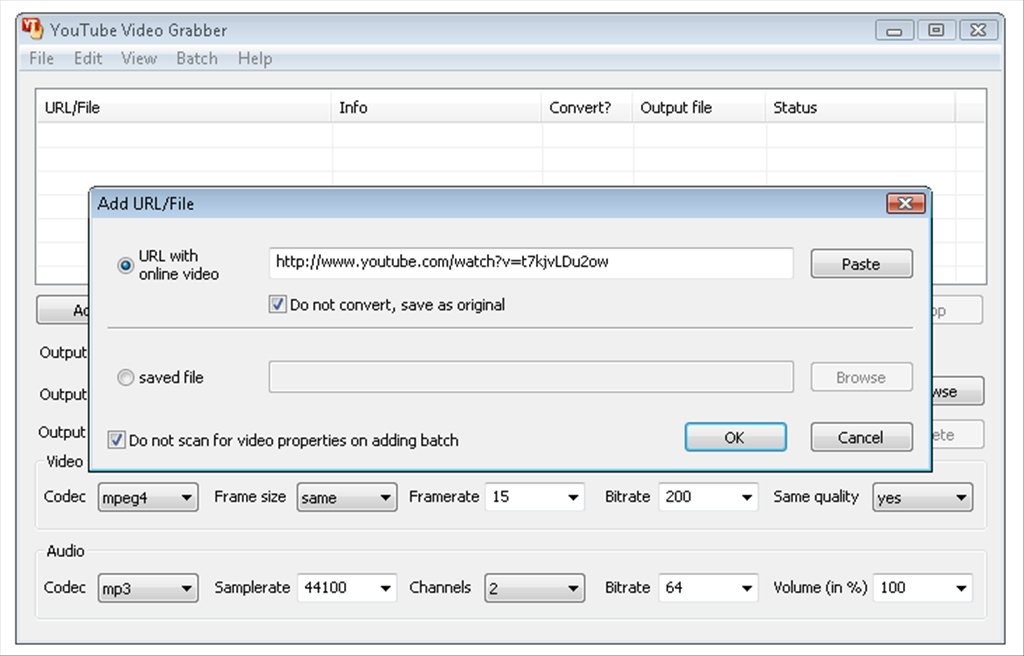The image size is (1024, 656).
Task: Expand the Same quality dropdown
Action: pos(922,497)
